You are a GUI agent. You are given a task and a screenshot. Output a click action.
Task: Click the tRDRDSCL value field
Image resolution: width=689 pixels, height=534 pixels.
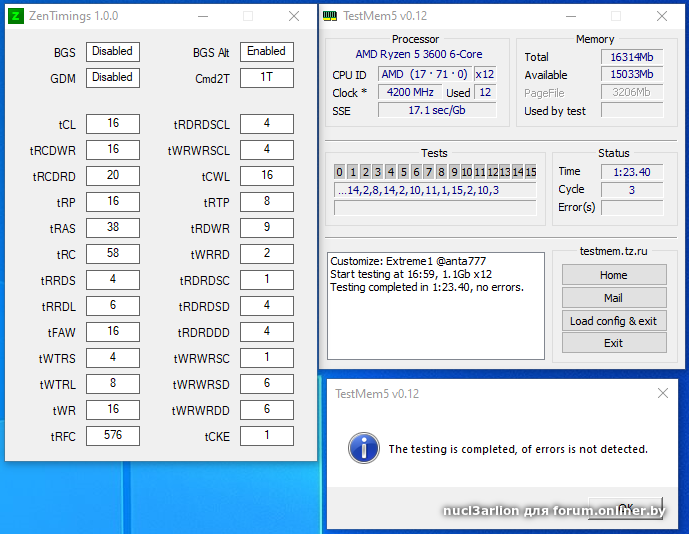coord(267,124)
